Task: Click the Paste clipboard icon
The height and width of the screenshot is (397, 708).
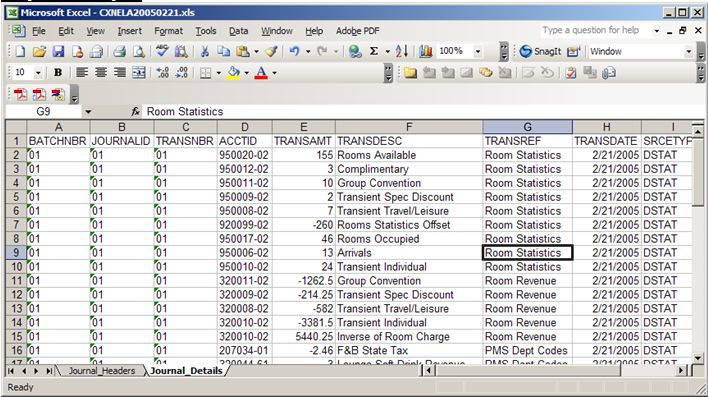Action: [243, 51]
